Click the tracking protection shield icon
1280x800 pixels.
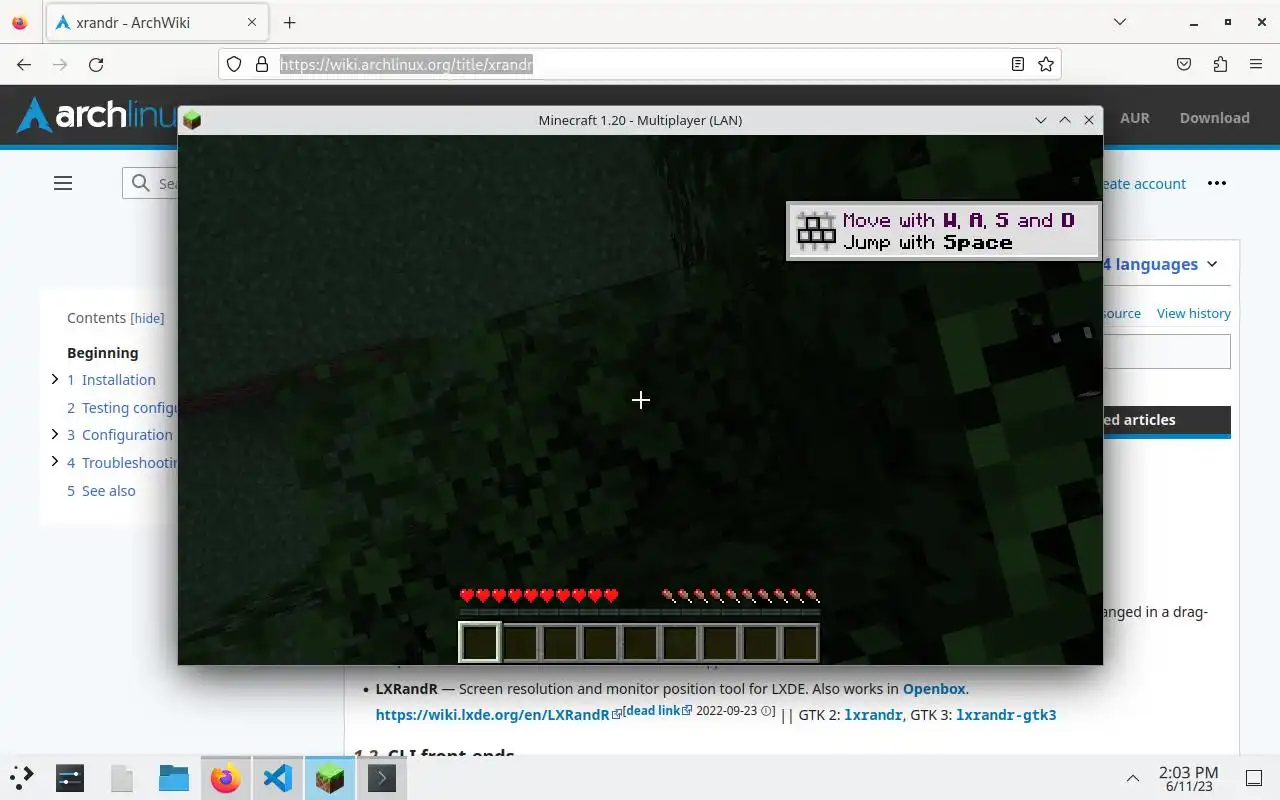coord(234,64)
